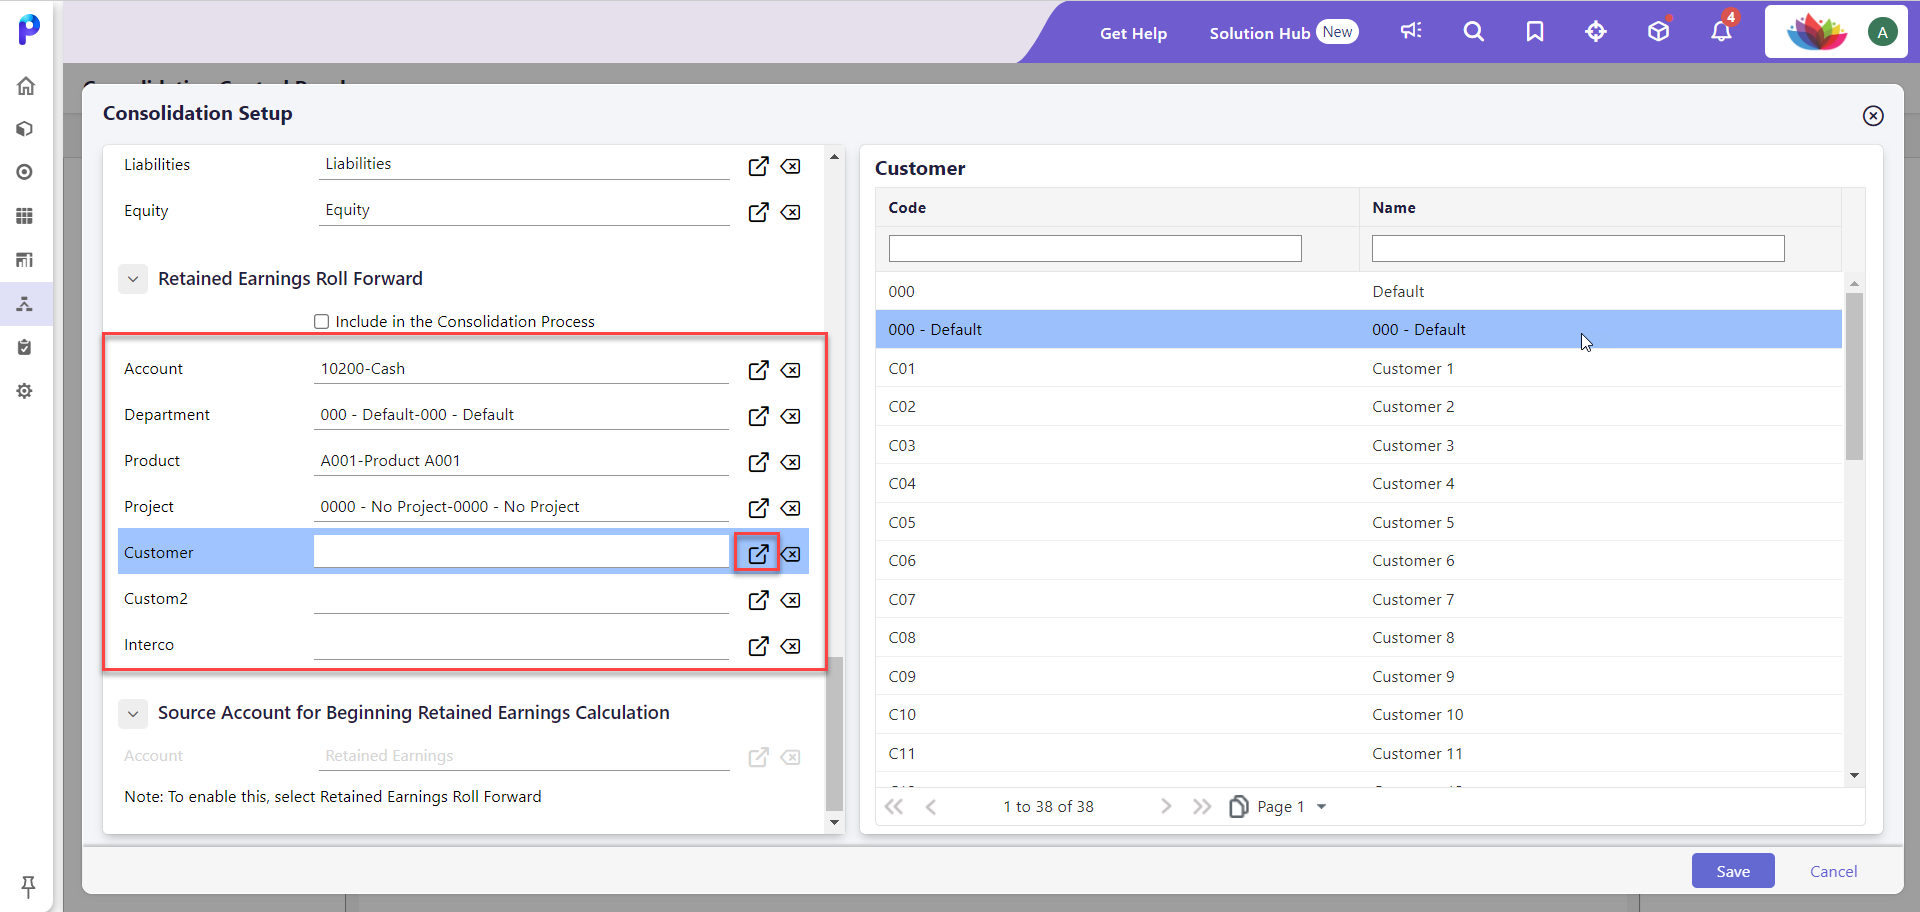
Task: Open the settings gear icon in sidebar
Action: [x=26, y=391]
